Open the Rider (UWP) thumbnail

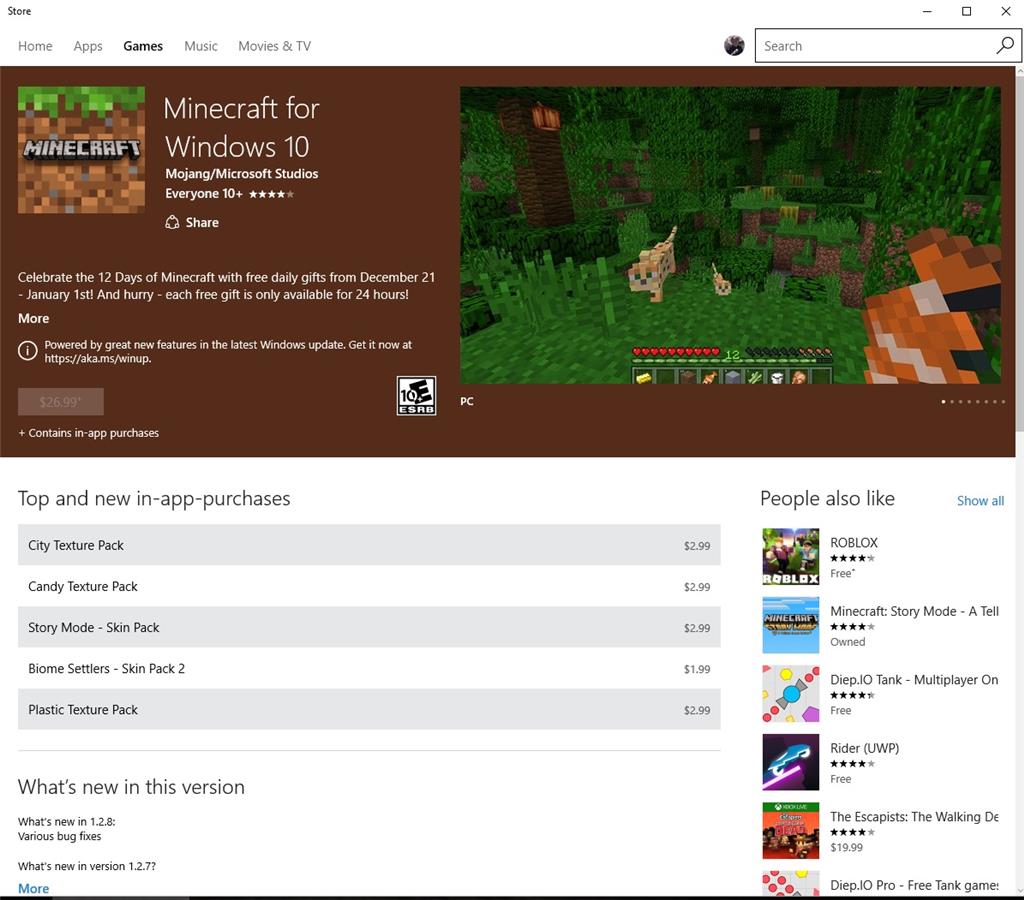(791, 762)
